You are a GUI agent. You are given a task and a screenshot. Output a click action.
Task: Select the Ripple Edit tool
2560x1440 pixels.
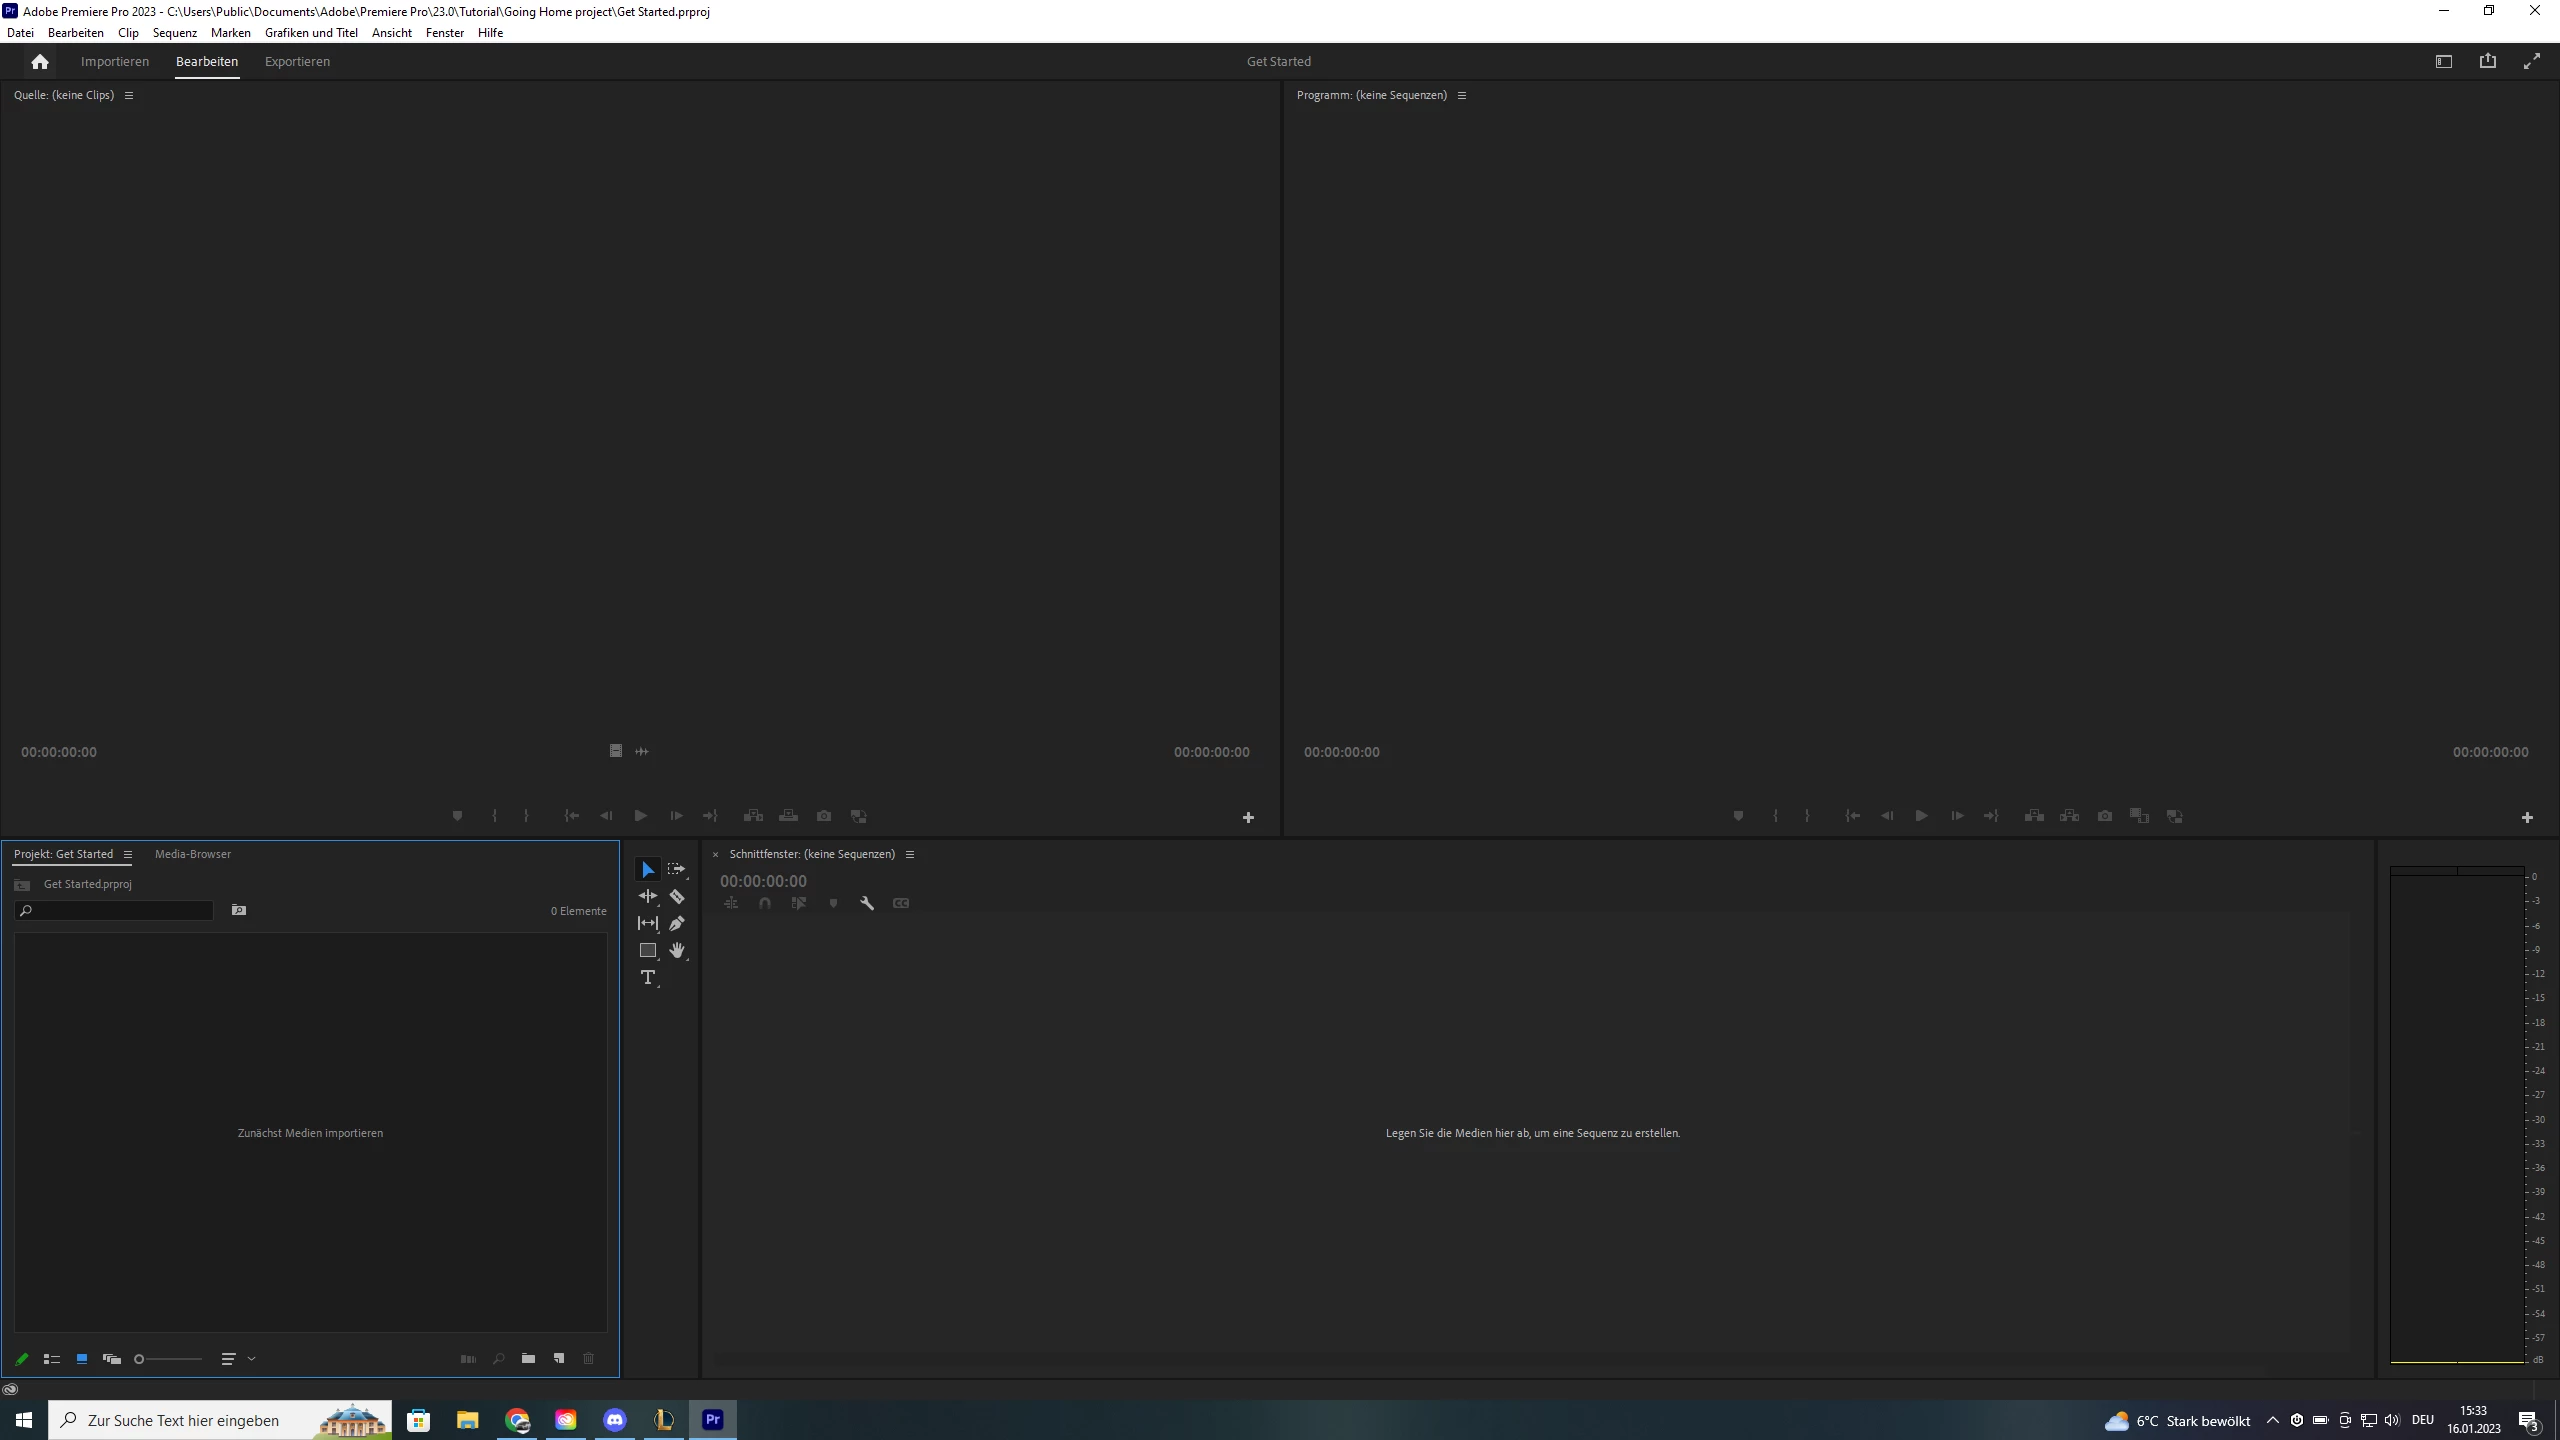[648, 897]
